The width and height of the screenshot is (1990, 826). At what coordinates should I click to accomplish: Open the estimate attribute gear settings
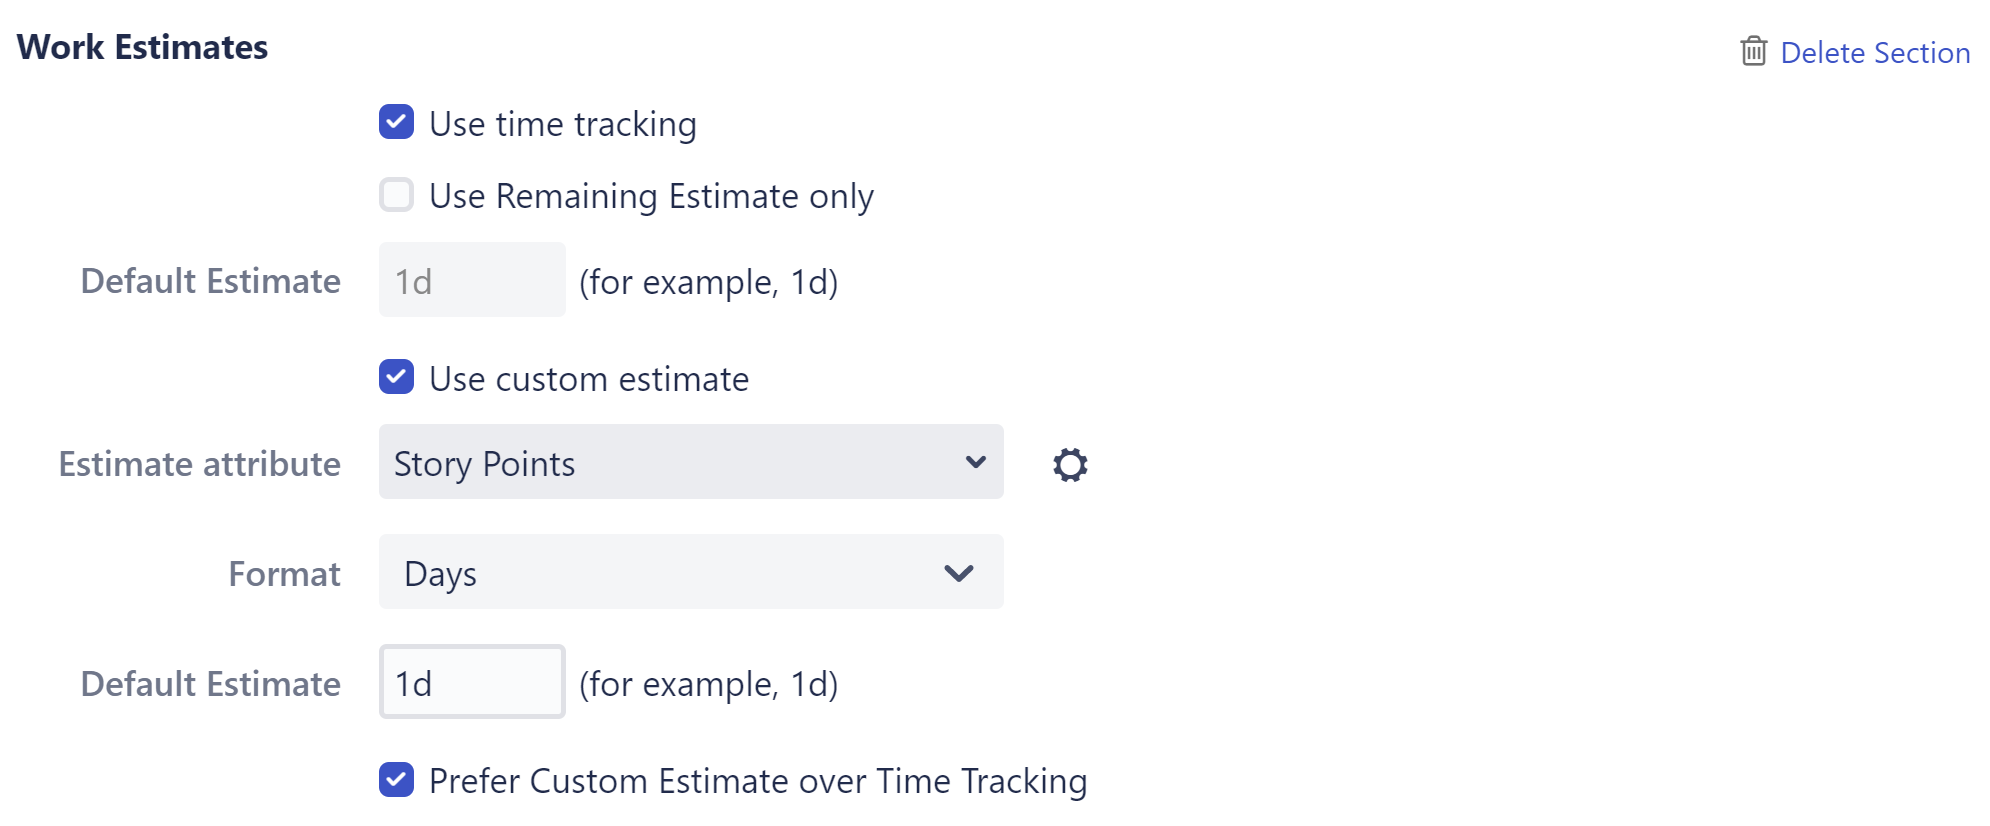point(1070,464)
